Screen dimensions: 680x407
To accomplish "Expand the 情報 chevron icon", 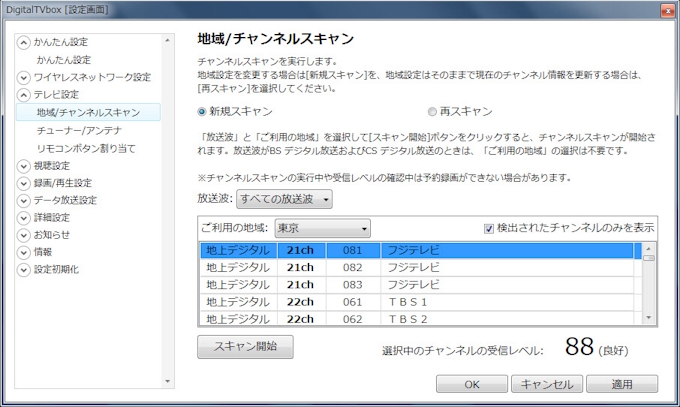I will coord(24,252).
